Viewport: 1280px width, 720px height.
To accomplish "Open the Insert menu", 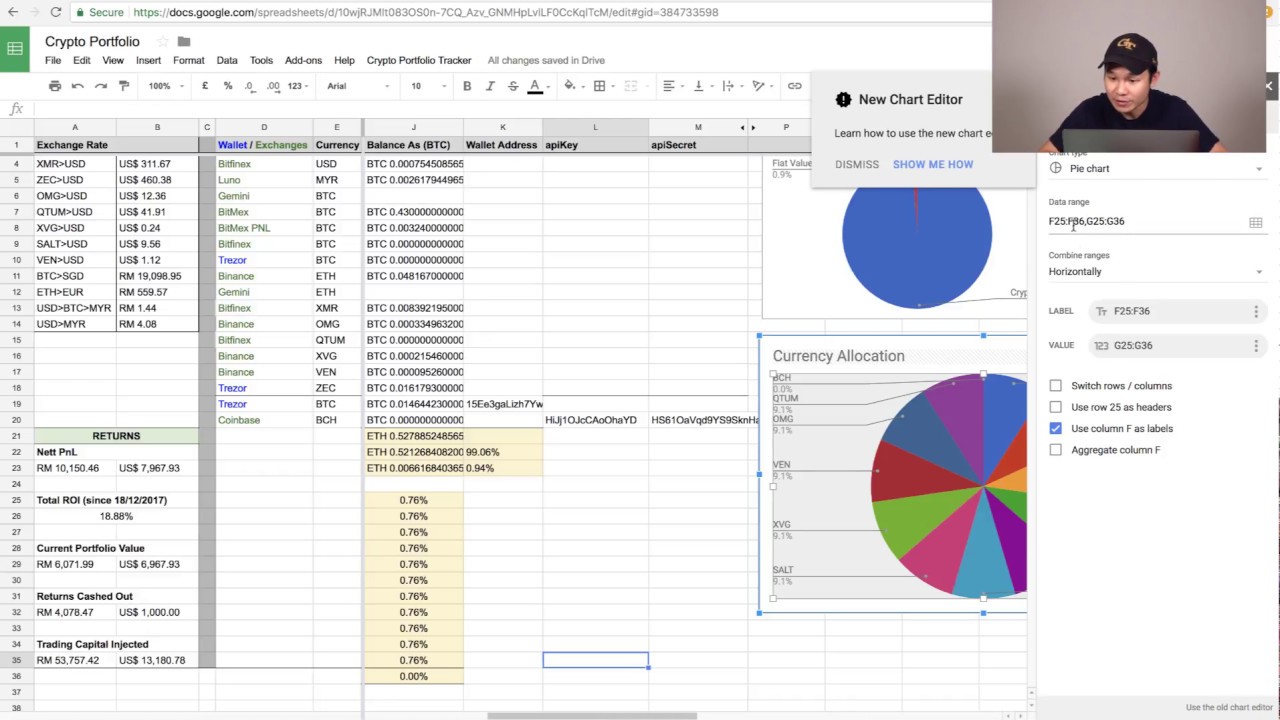I will point(148,60).
